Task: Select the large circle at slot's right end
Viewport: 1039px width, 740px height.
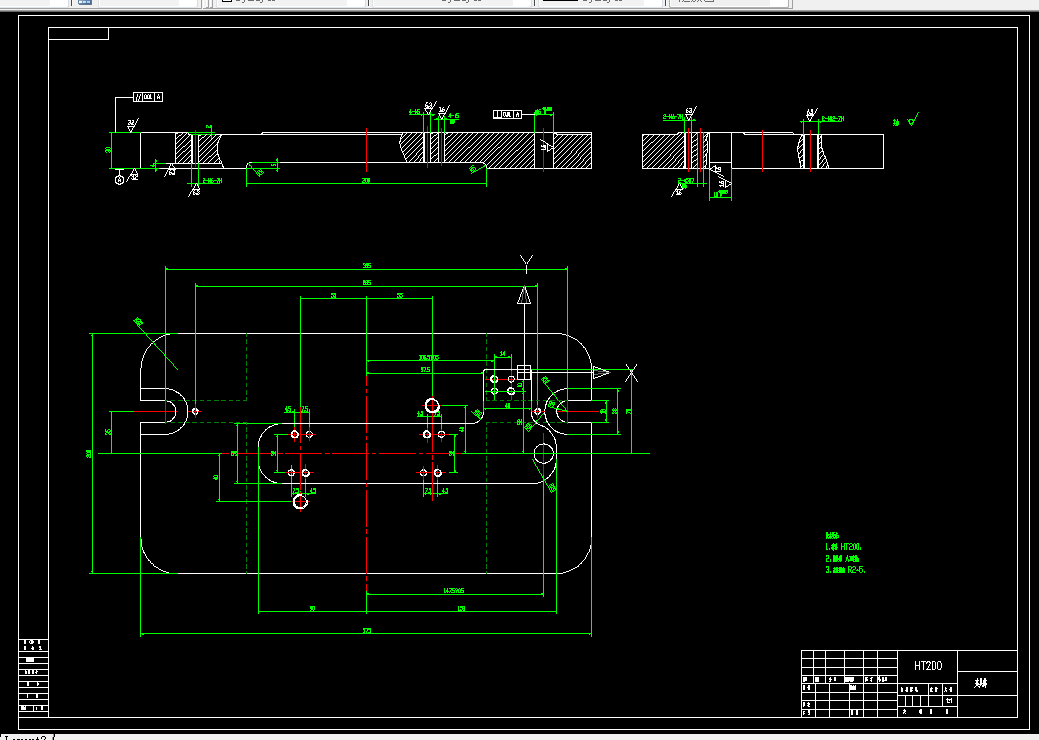Action: 544,454
